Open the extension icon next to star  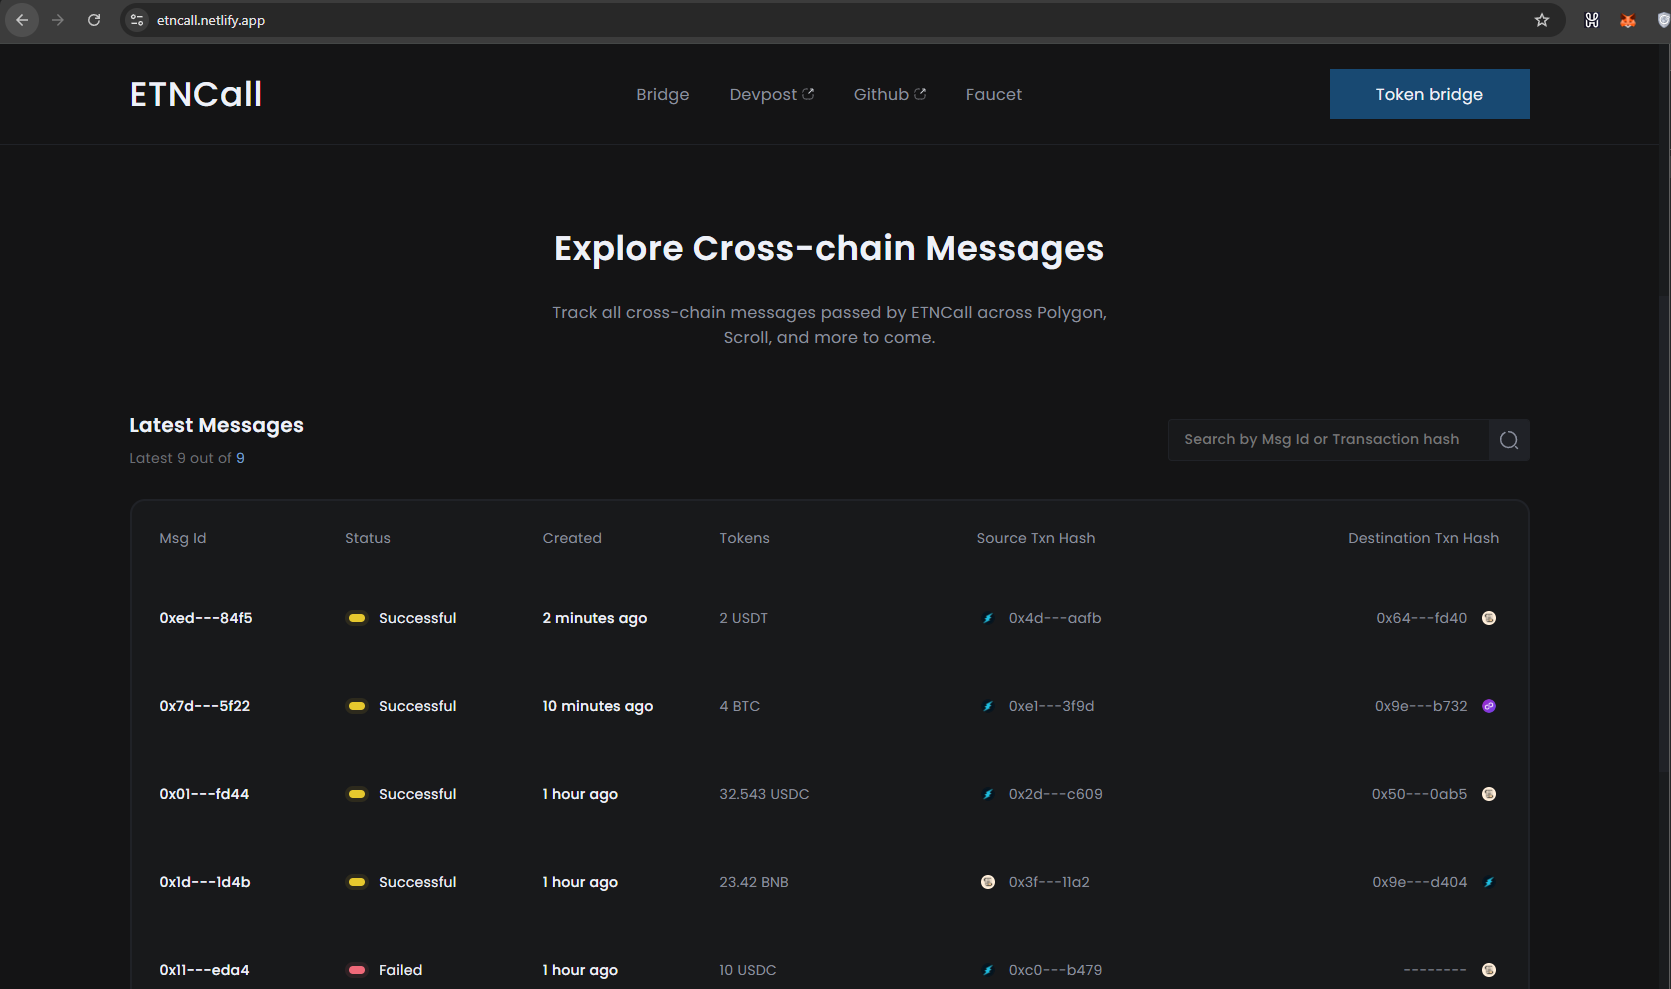click(x=1592, y=20)
